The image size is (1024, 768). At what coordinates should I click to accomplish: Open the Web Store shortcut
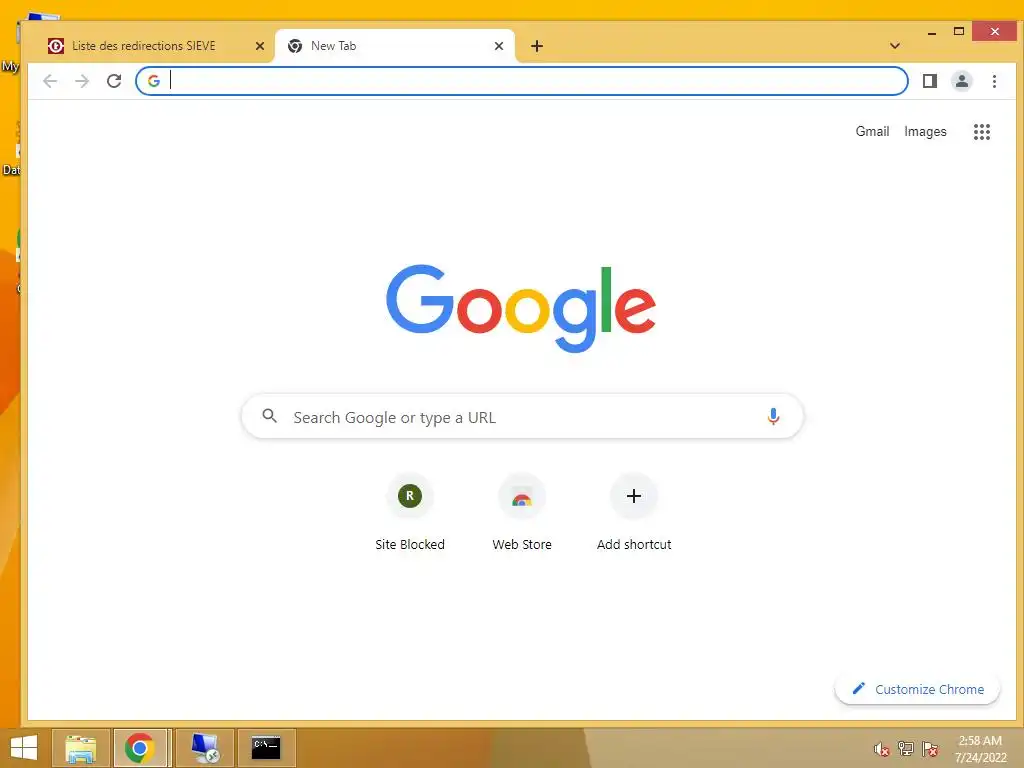[522, 515]
